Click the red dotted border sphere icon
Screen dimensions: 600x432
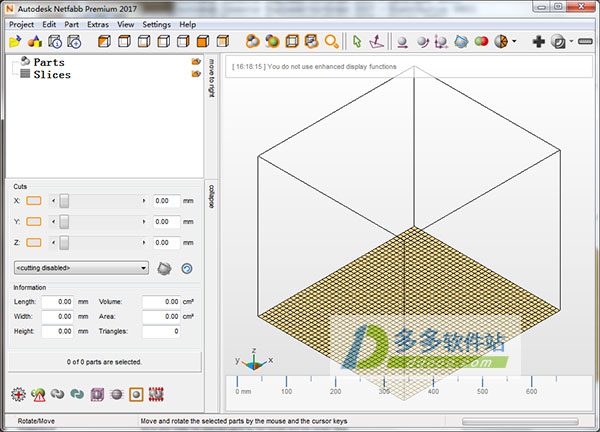tap(156, 394)
